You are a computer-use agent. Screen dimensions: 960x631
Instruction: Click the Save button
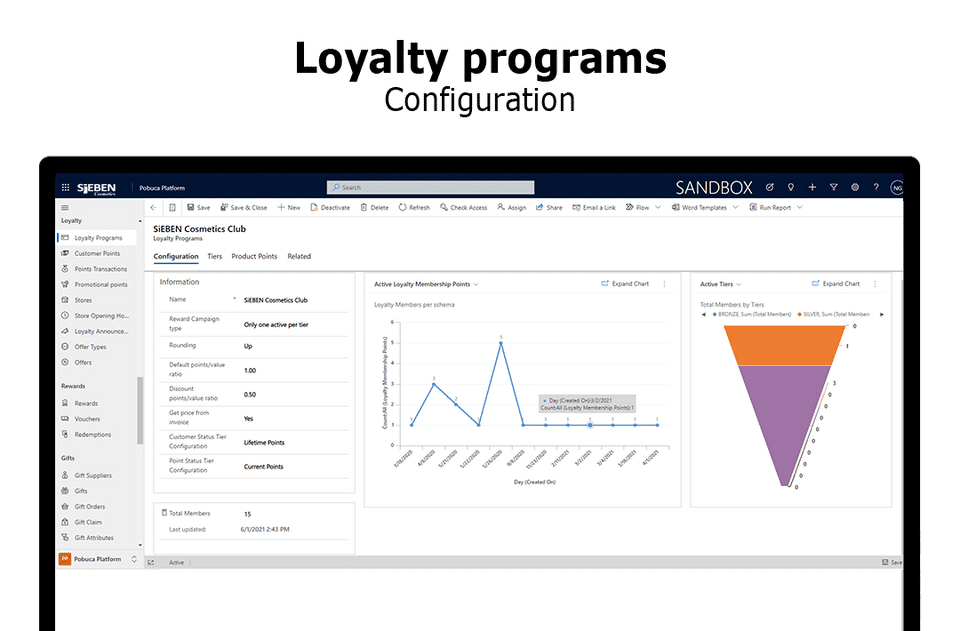198,207
